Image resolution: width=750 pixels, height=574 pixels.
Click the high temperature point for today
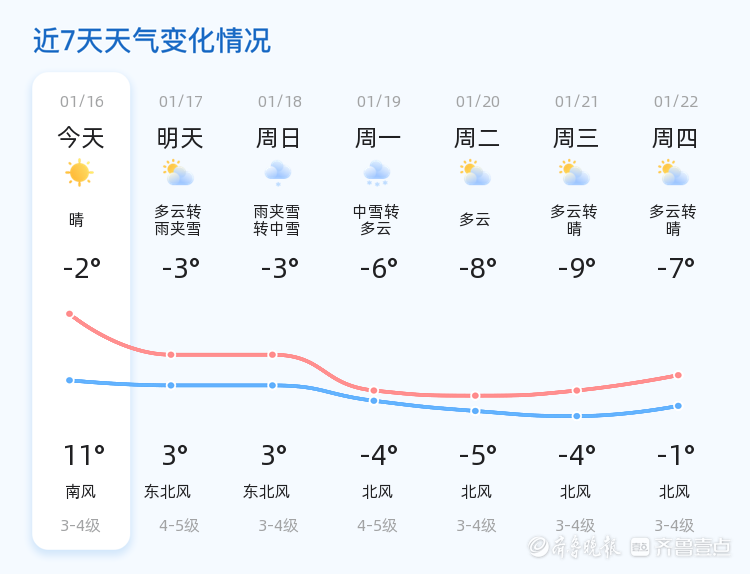(x=70, y=314)
